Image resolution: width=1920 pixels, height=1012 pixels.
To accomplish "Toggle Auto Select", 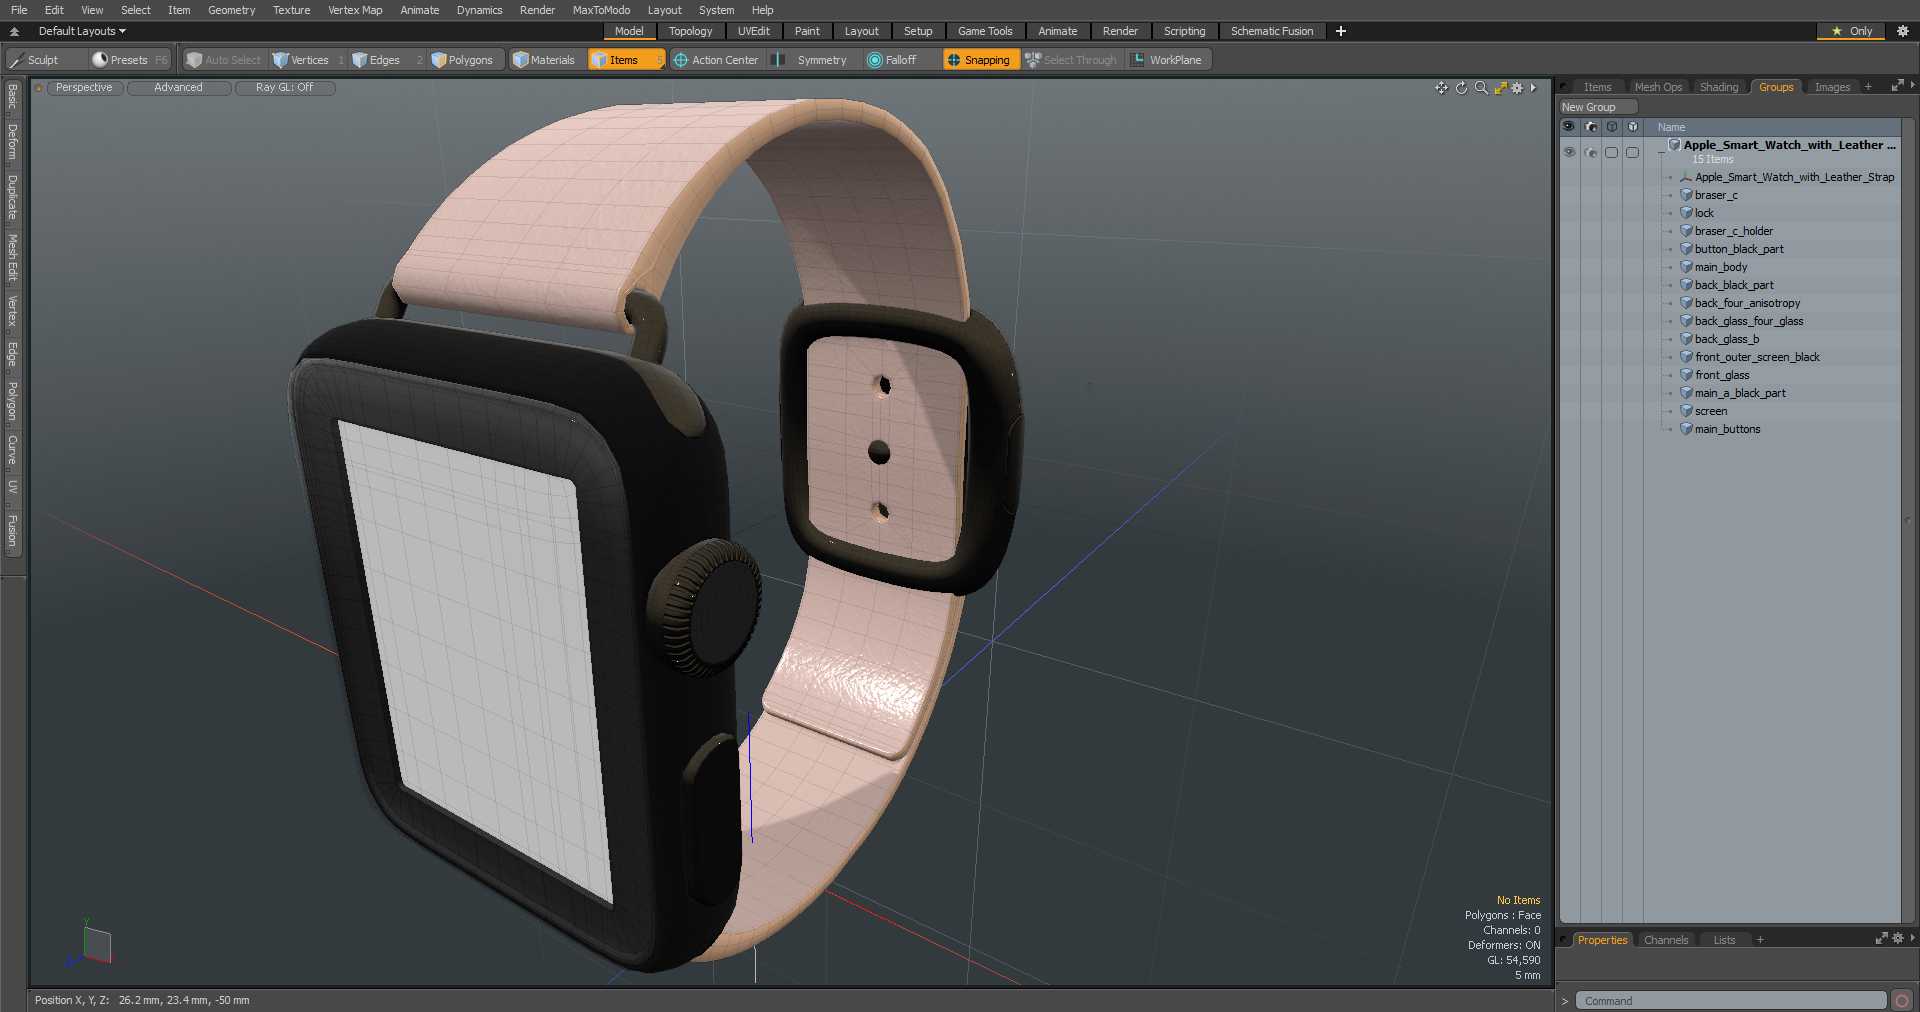I will point(223,60).
